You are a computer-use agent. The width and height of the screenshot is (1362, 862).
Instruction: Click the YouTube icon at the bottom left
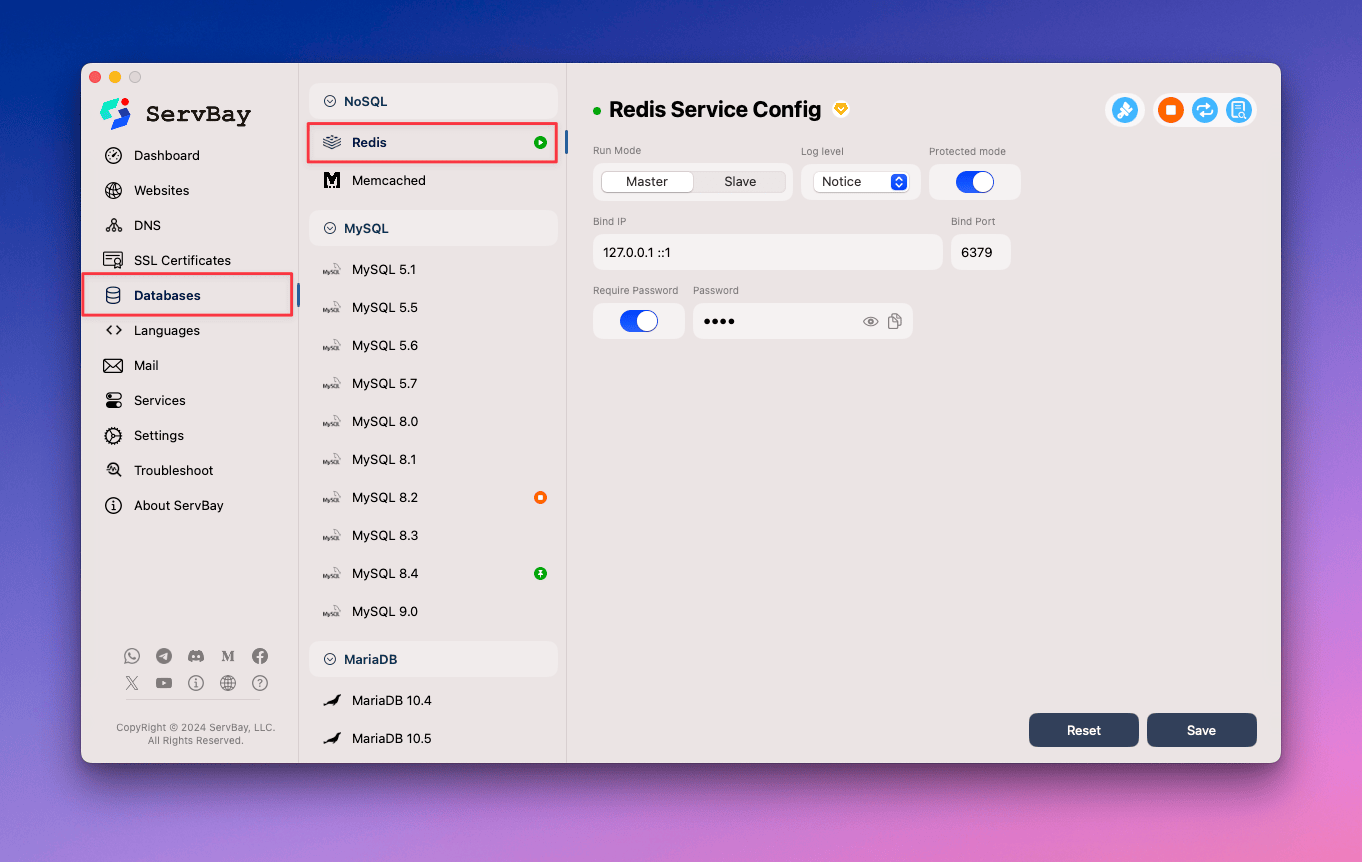[164, 683]
